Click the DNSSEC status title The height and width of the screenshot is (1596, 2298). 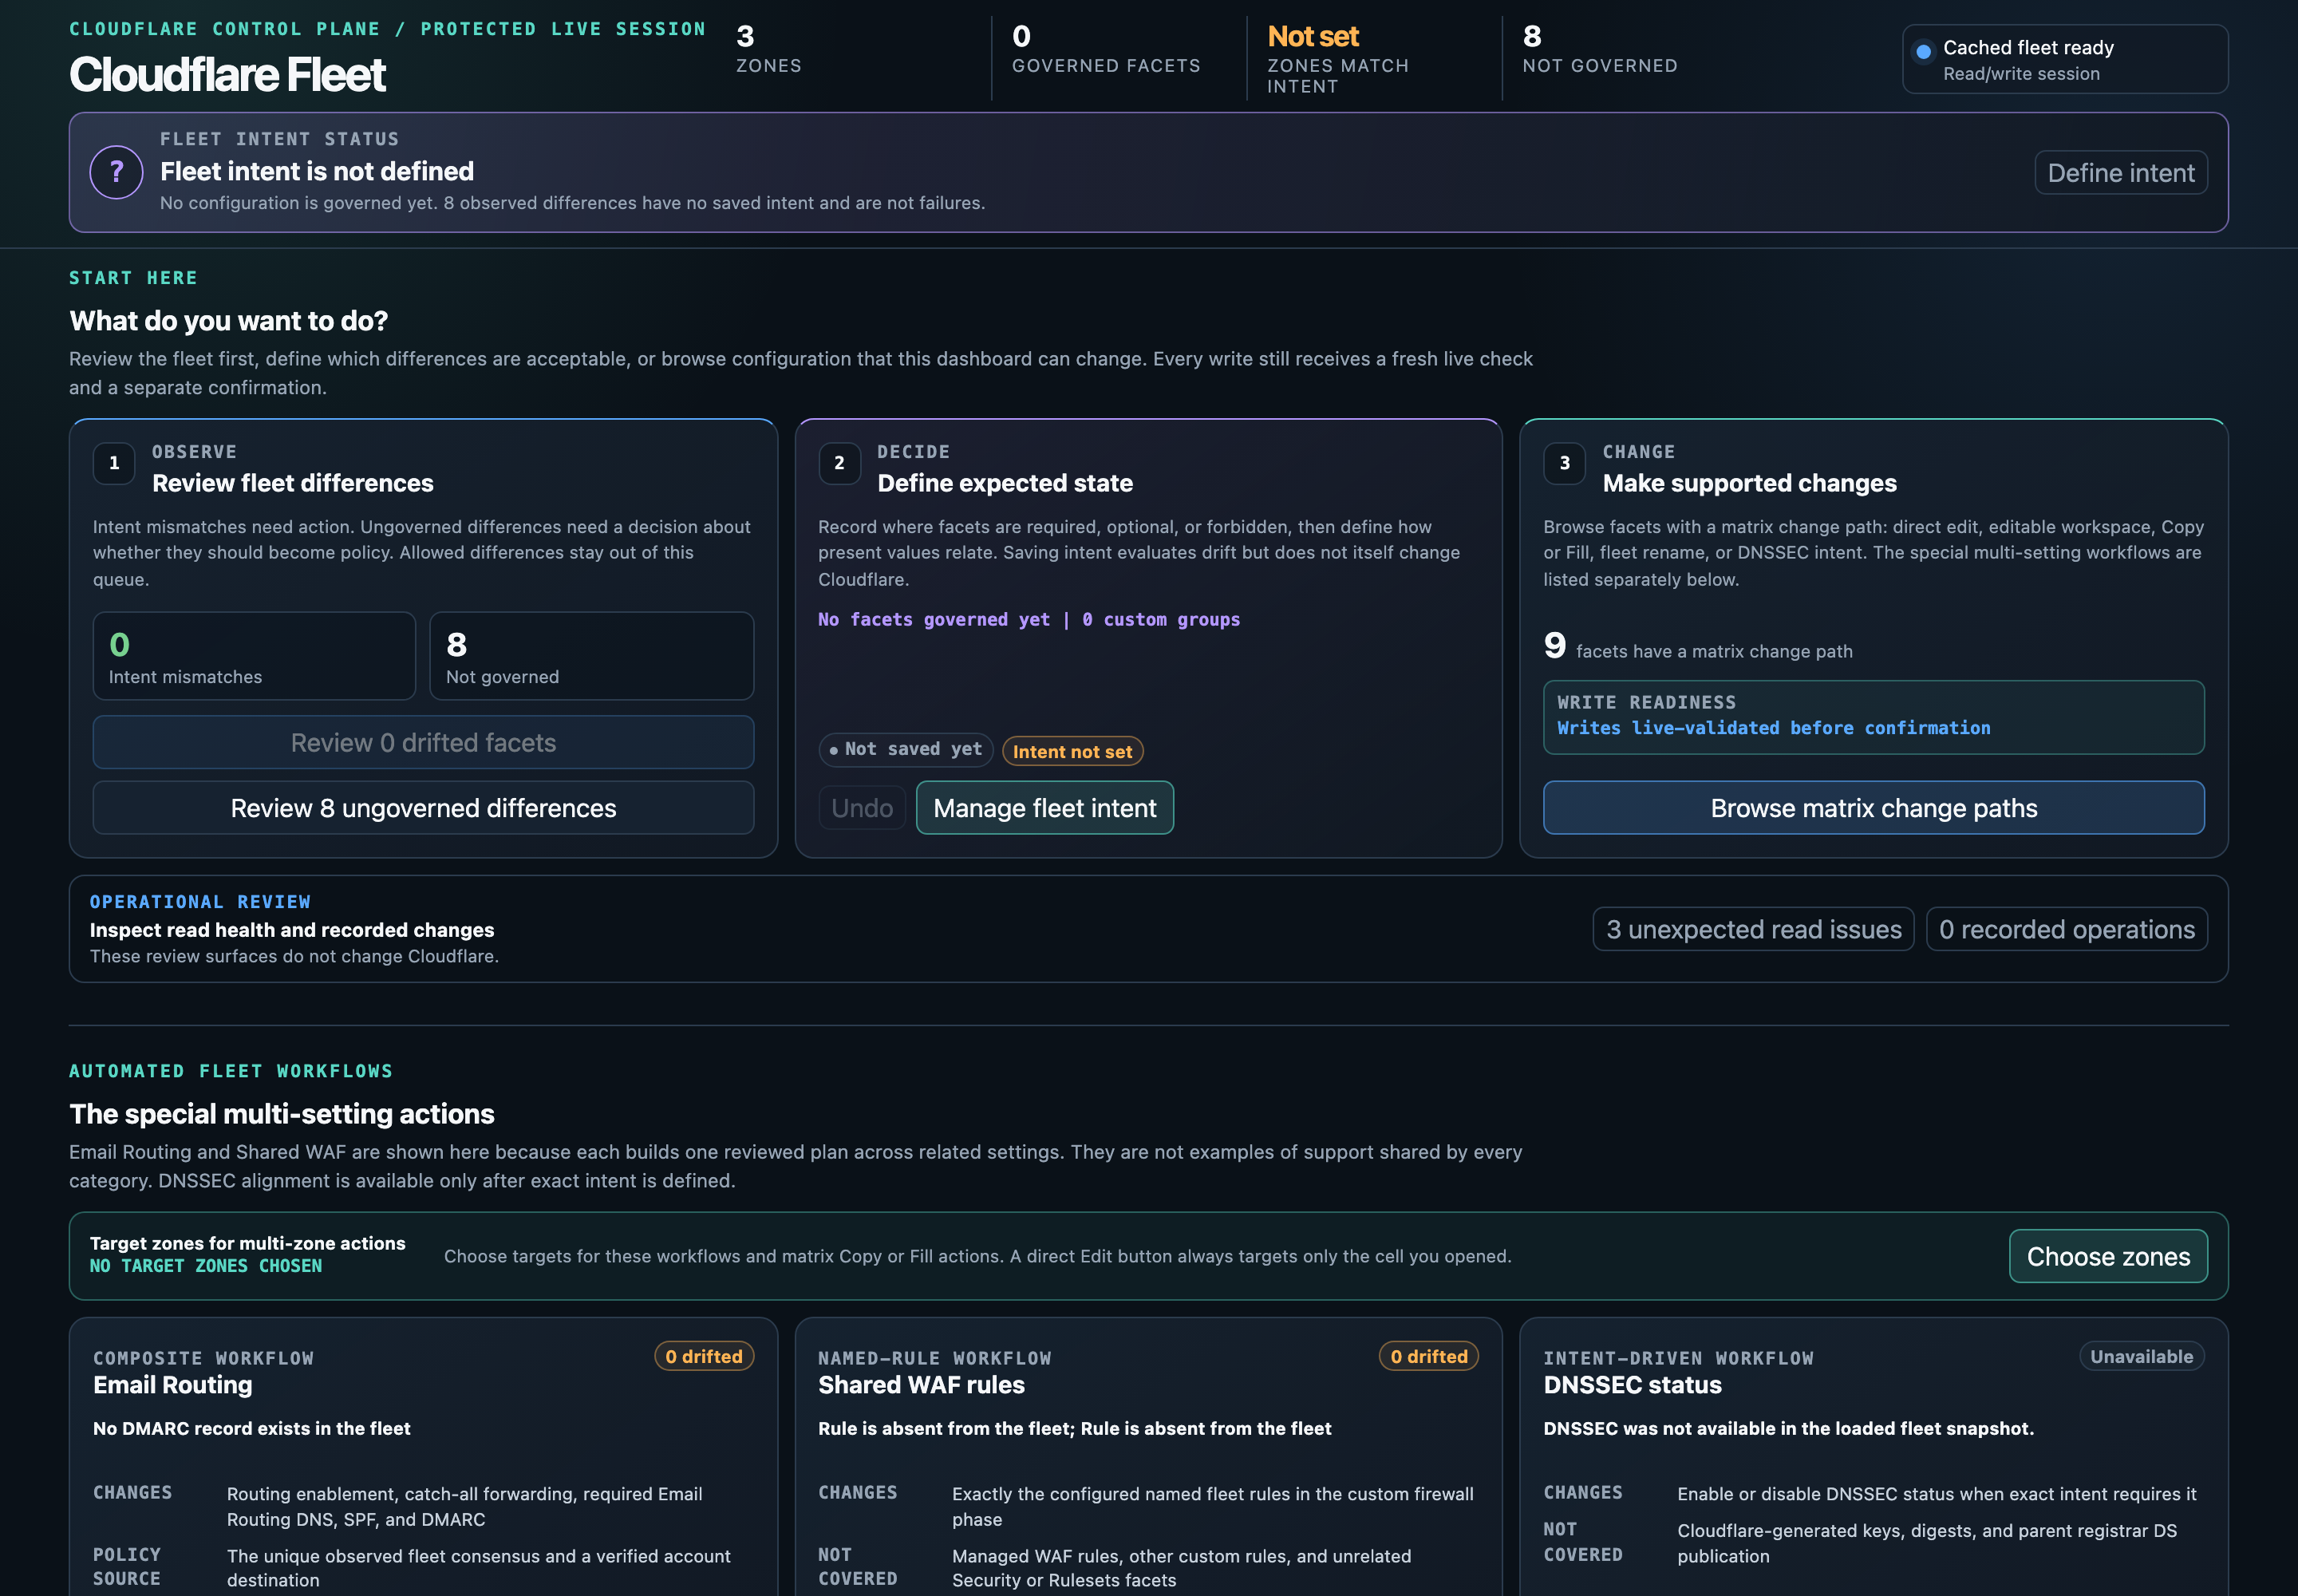pos(1632,1385)
